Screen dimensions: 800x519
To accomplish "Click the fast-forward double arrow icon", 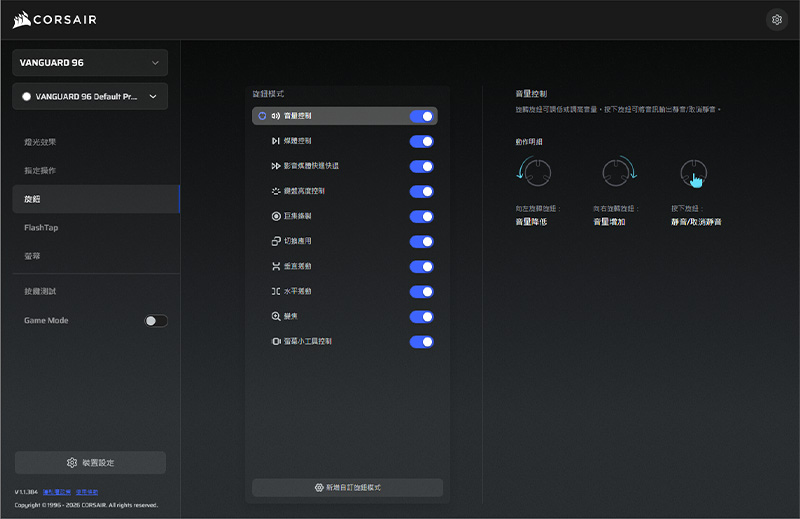I will (x=275, y=166).
